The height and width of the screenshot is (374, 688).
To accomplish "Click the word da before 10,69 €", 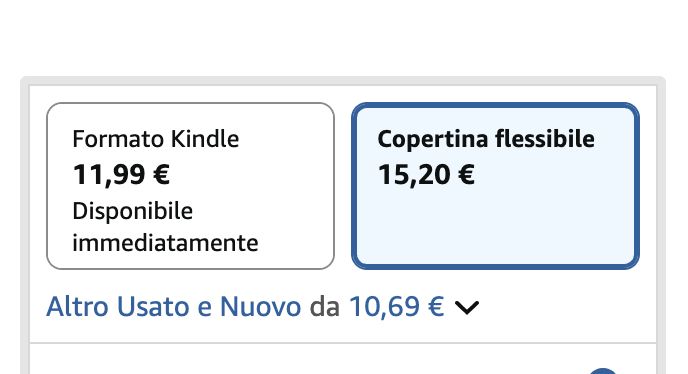I will pos(325,306).
